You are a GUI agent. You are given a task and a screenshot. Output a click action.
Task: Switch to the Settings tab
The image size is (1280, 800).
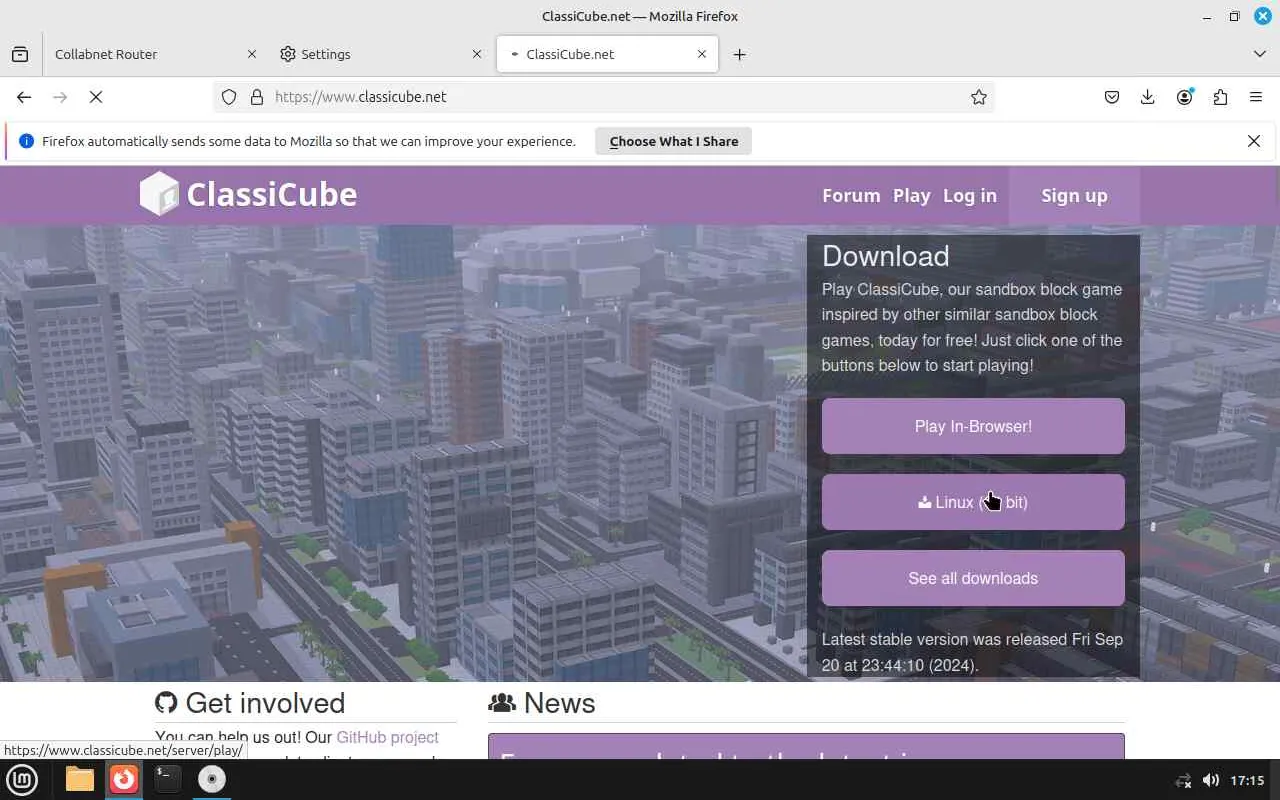[382, 54]
